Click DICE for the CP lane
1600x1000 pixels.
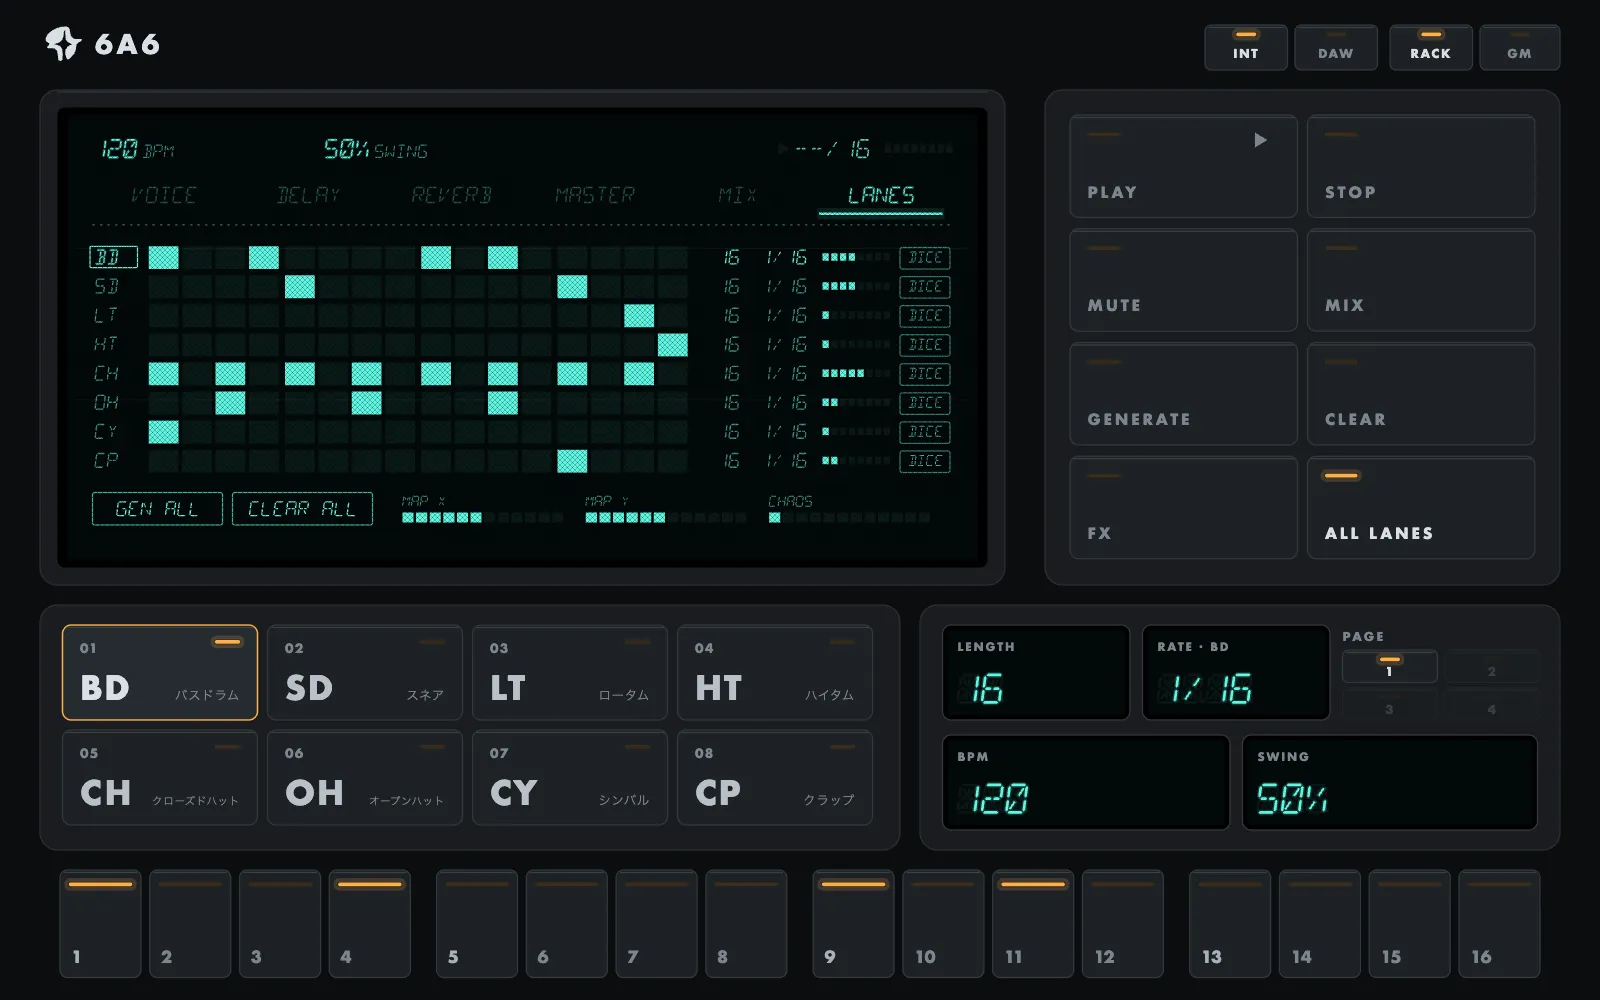pos(925,461)
